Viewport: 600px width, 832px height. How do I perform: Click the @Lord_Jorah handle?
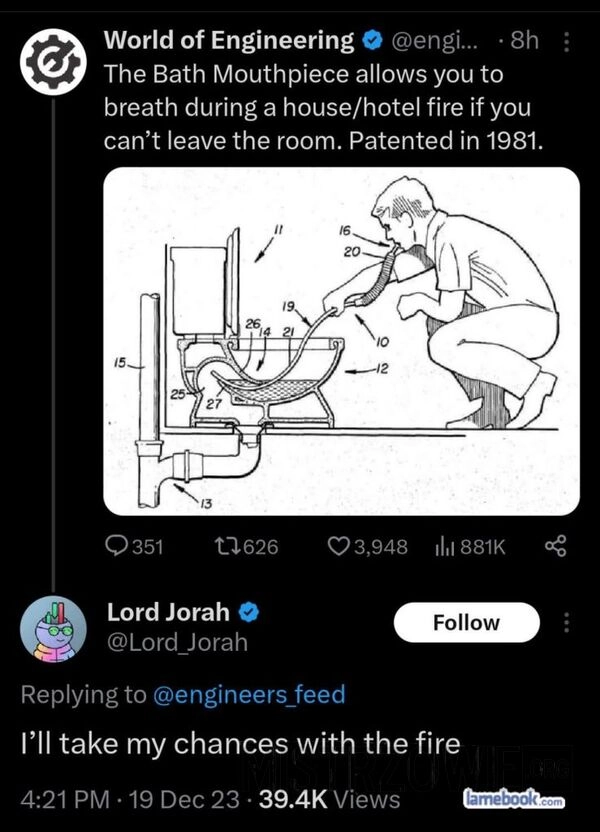pyautogui.click(x=177, y=642)
